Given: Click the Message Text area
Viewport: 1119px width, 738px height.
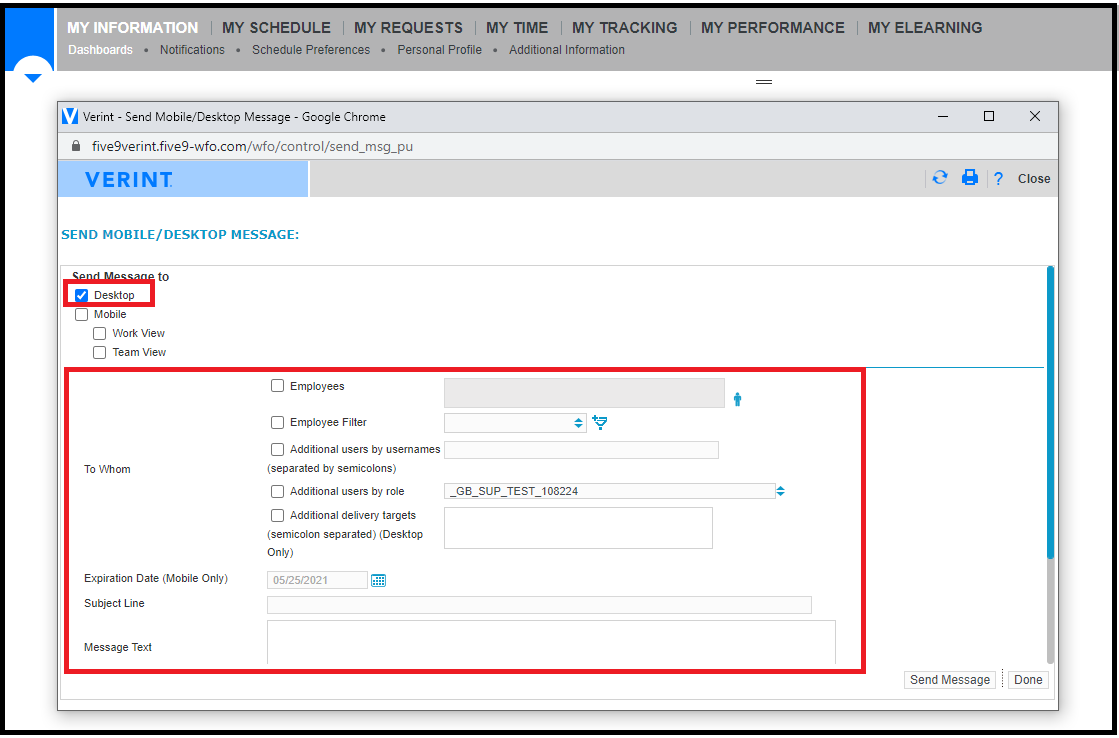Looking at the screenshot, I should (x=552, y=642).
